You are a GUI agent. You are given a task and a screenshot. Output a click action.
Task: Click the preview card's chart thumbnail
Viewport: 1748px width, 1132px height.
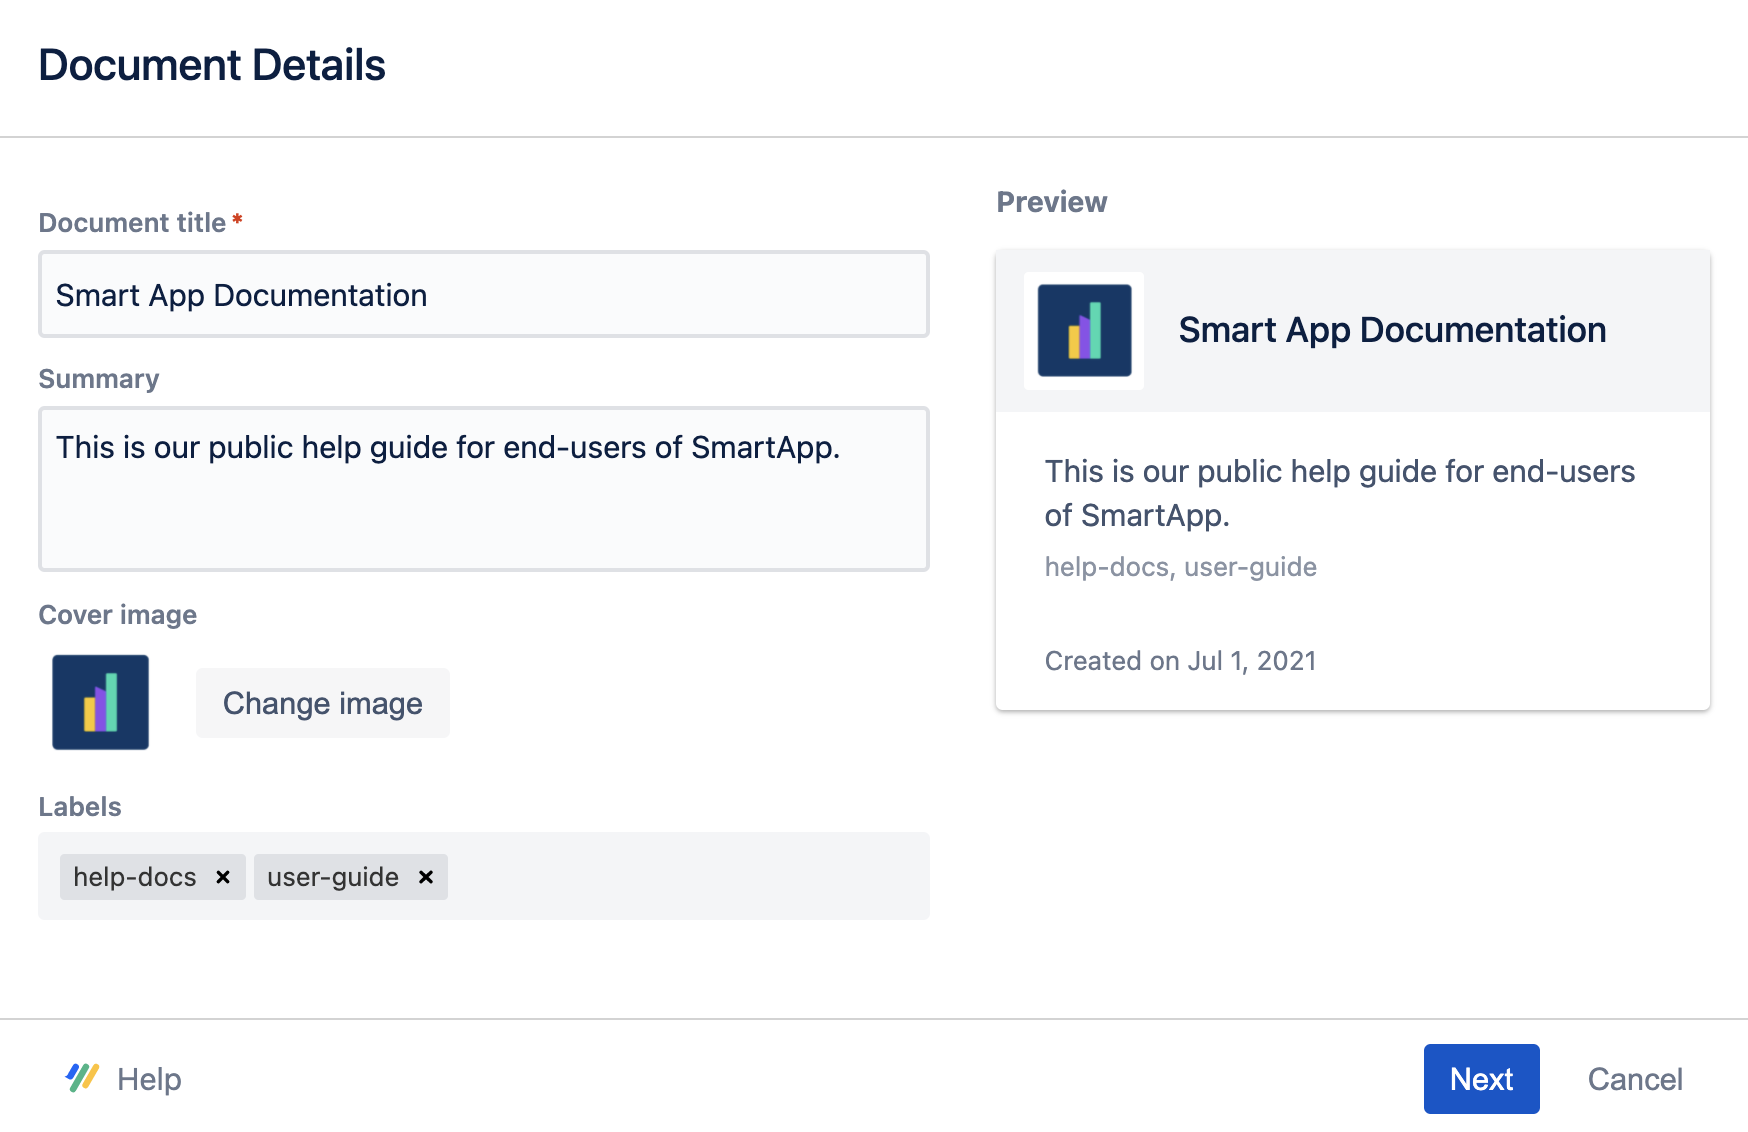coord(1084,331)
